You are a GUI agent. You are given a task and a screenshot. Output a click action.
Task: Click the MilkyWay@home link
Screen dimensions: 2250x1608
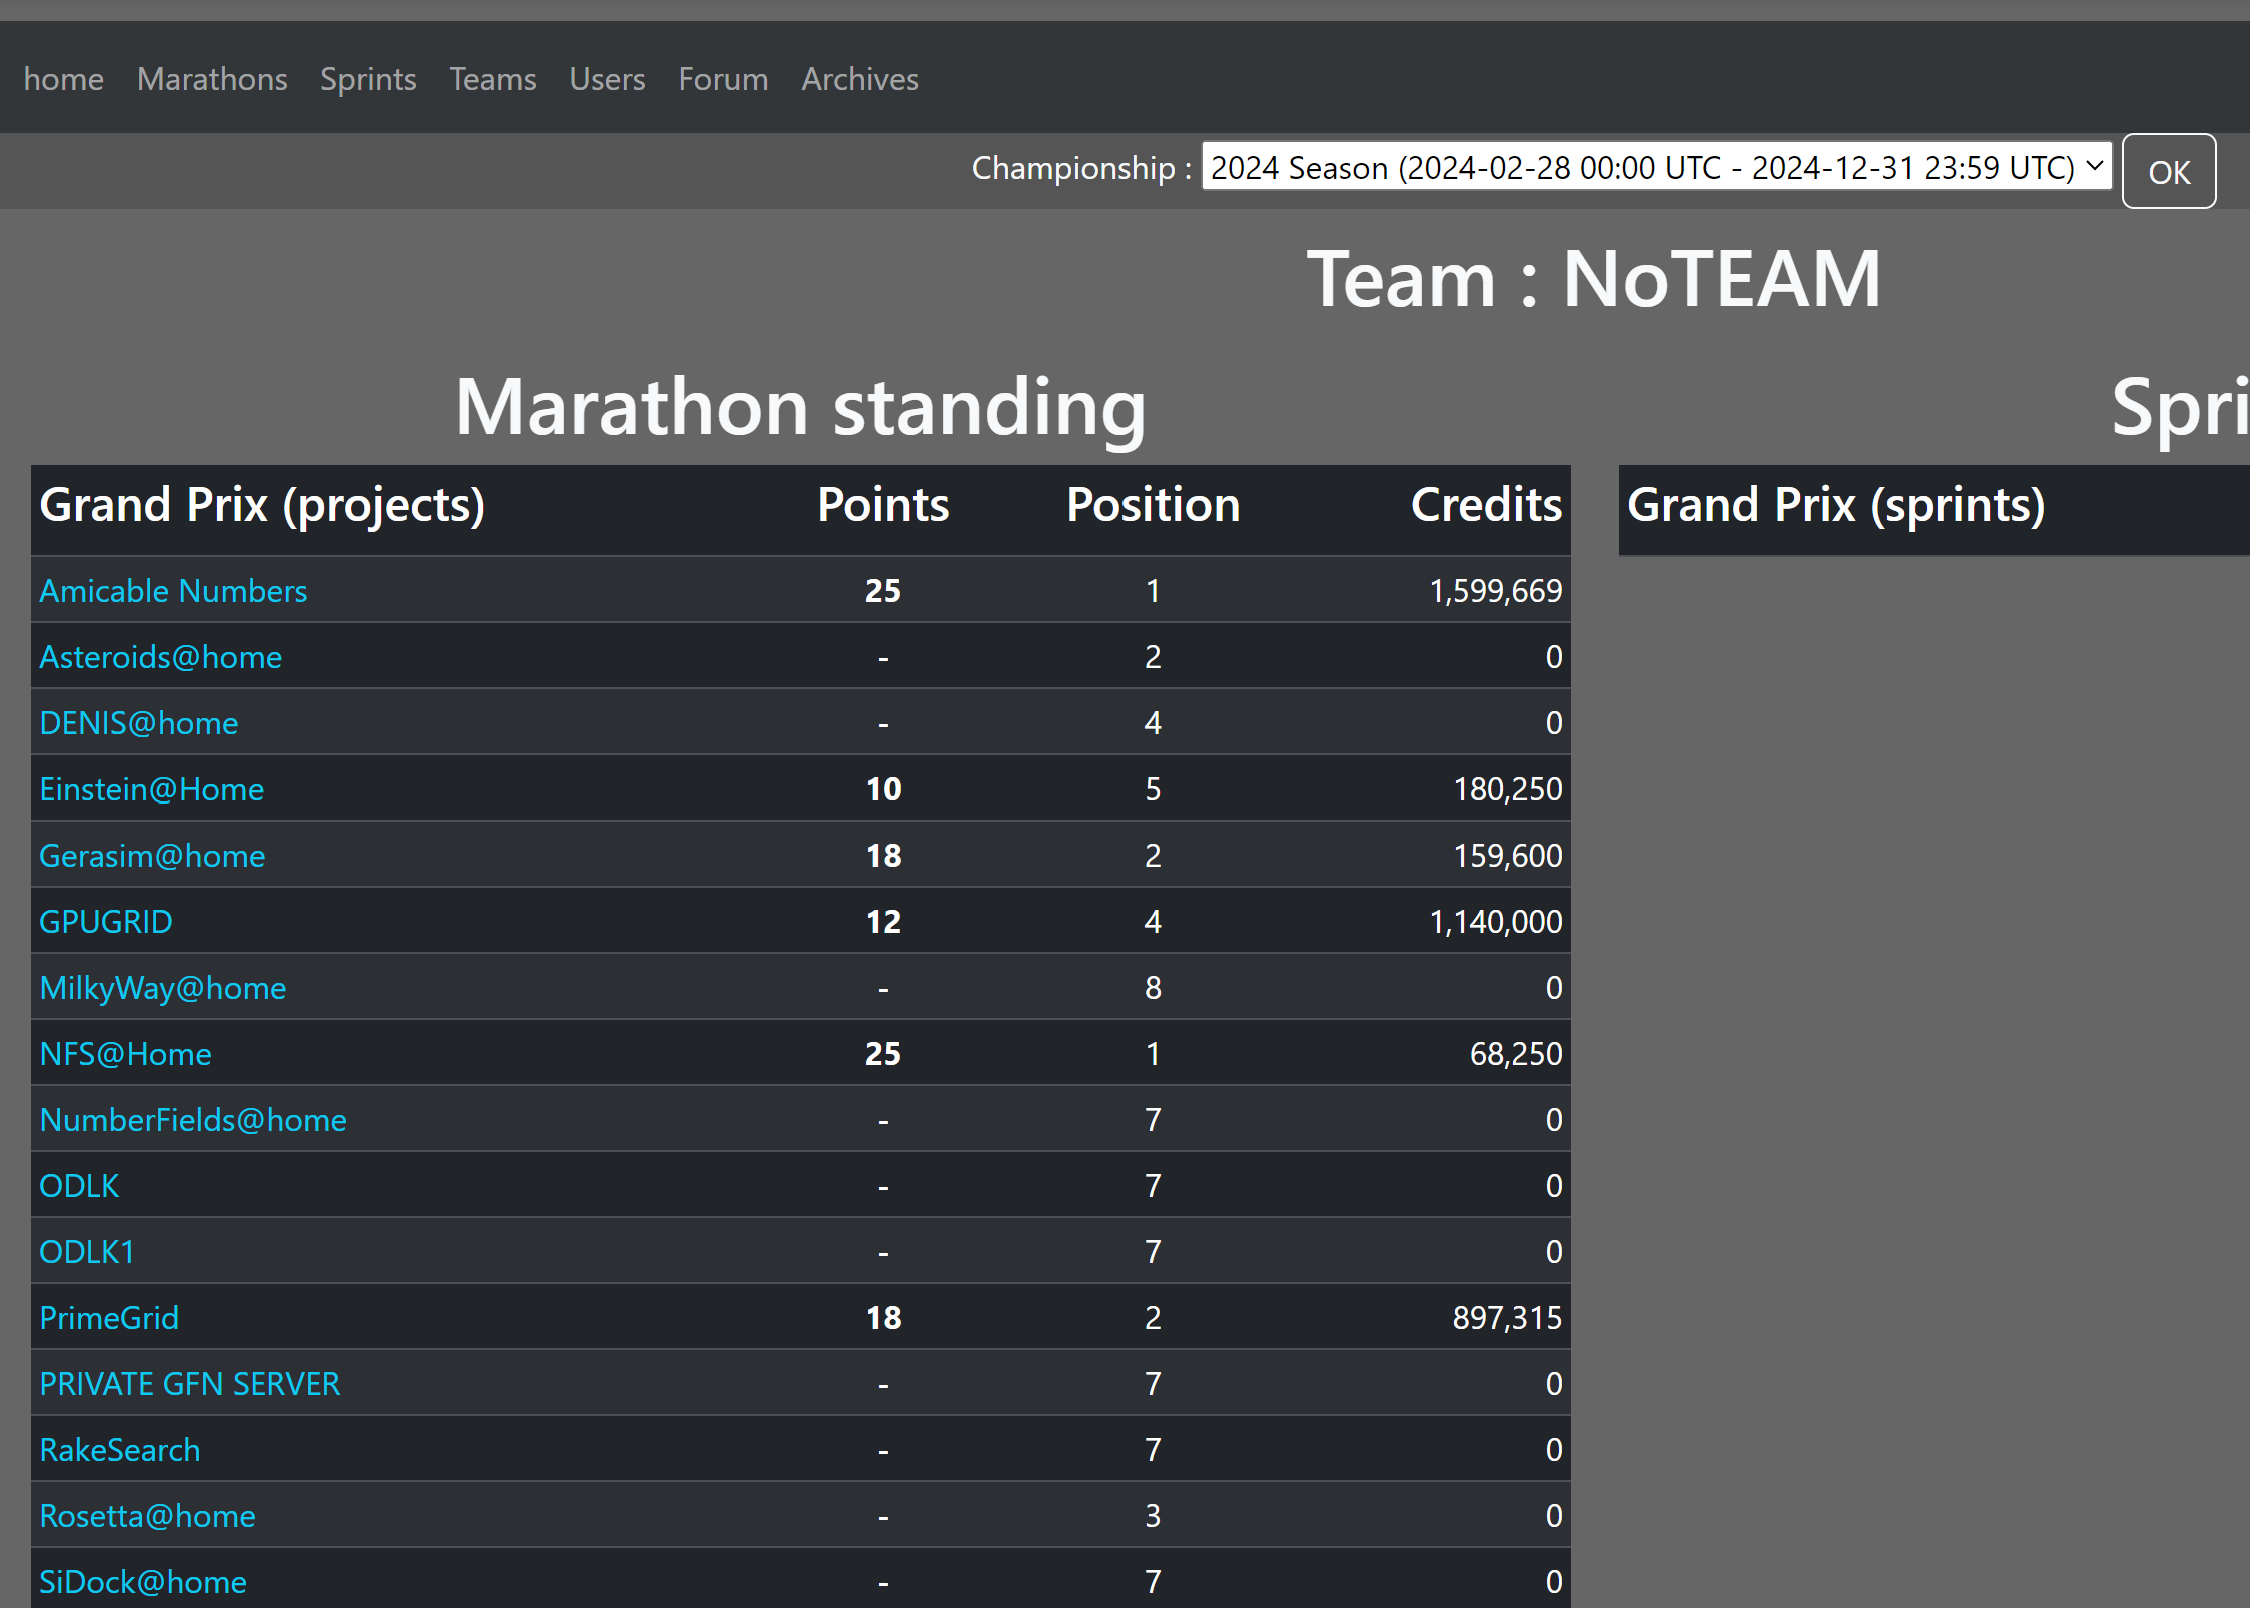[163, 988]
